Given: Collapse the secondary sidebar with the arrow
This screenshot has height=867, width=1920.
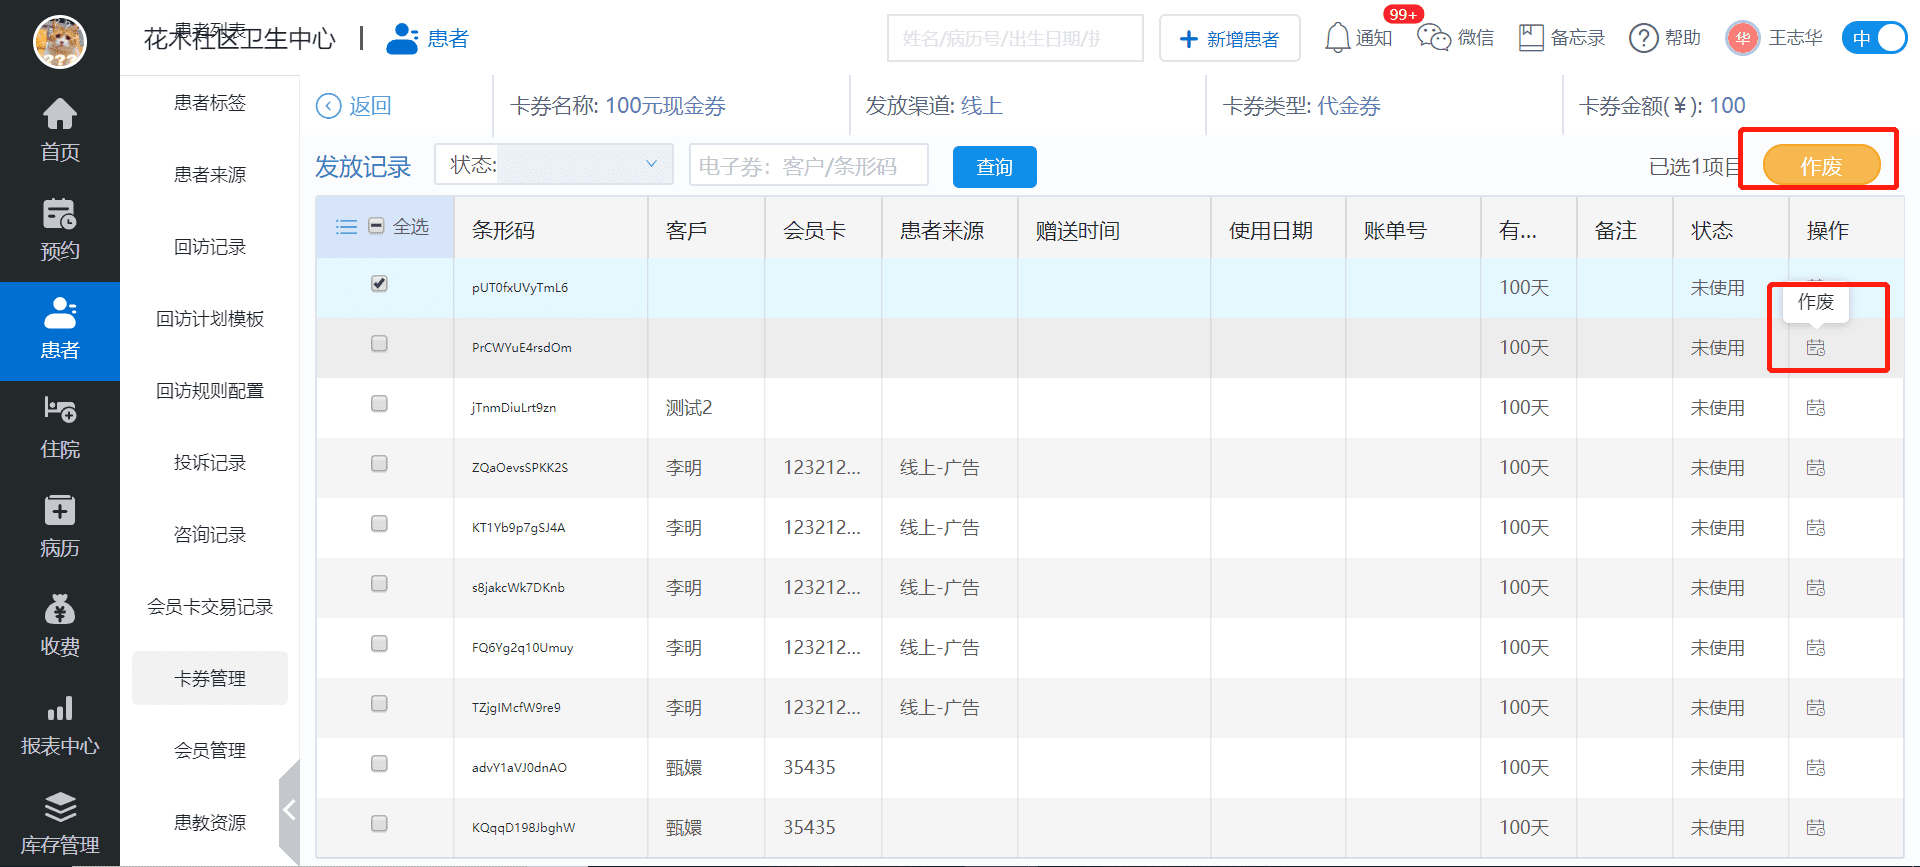Looking at the screenshot, I should click(289, 810).
